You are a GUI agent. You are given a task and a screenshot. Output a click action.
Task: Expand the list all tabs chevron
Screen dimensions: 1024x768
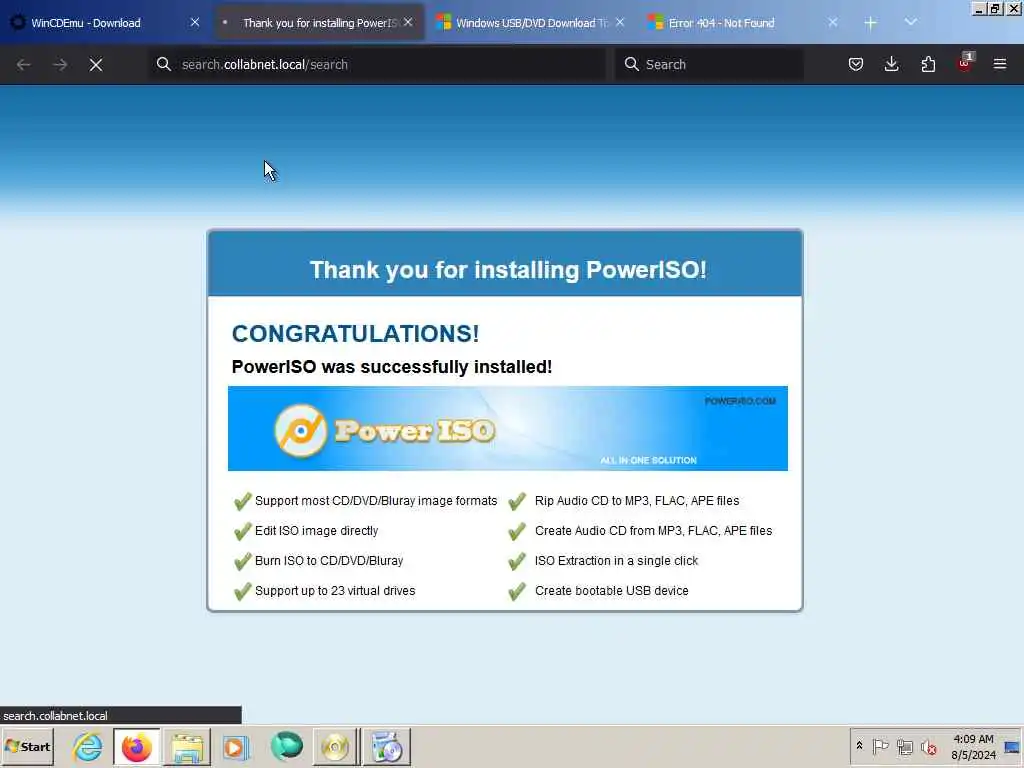pos(910,22)
